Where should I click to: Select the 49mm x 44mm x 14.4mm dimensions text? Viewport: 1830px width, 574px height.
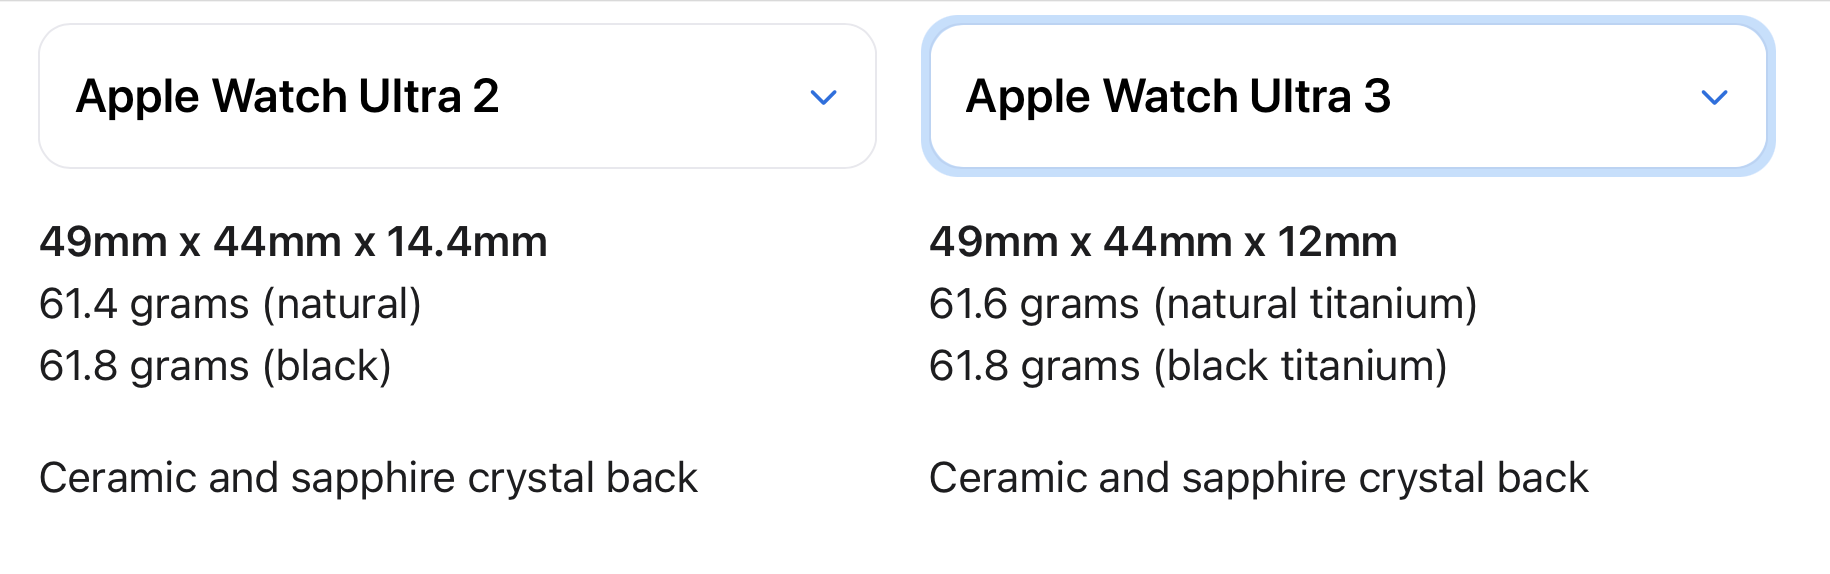click(293, 242)
